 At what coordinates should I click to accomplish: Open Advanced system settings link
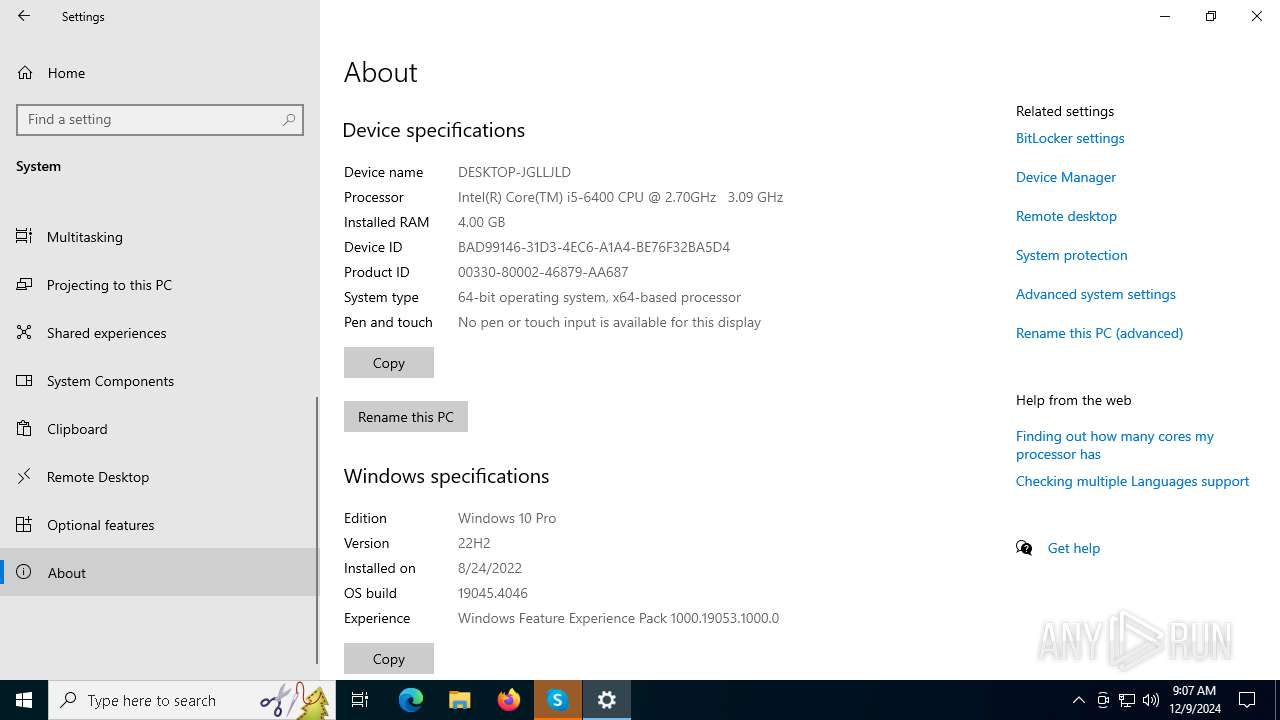point(1096,294)
